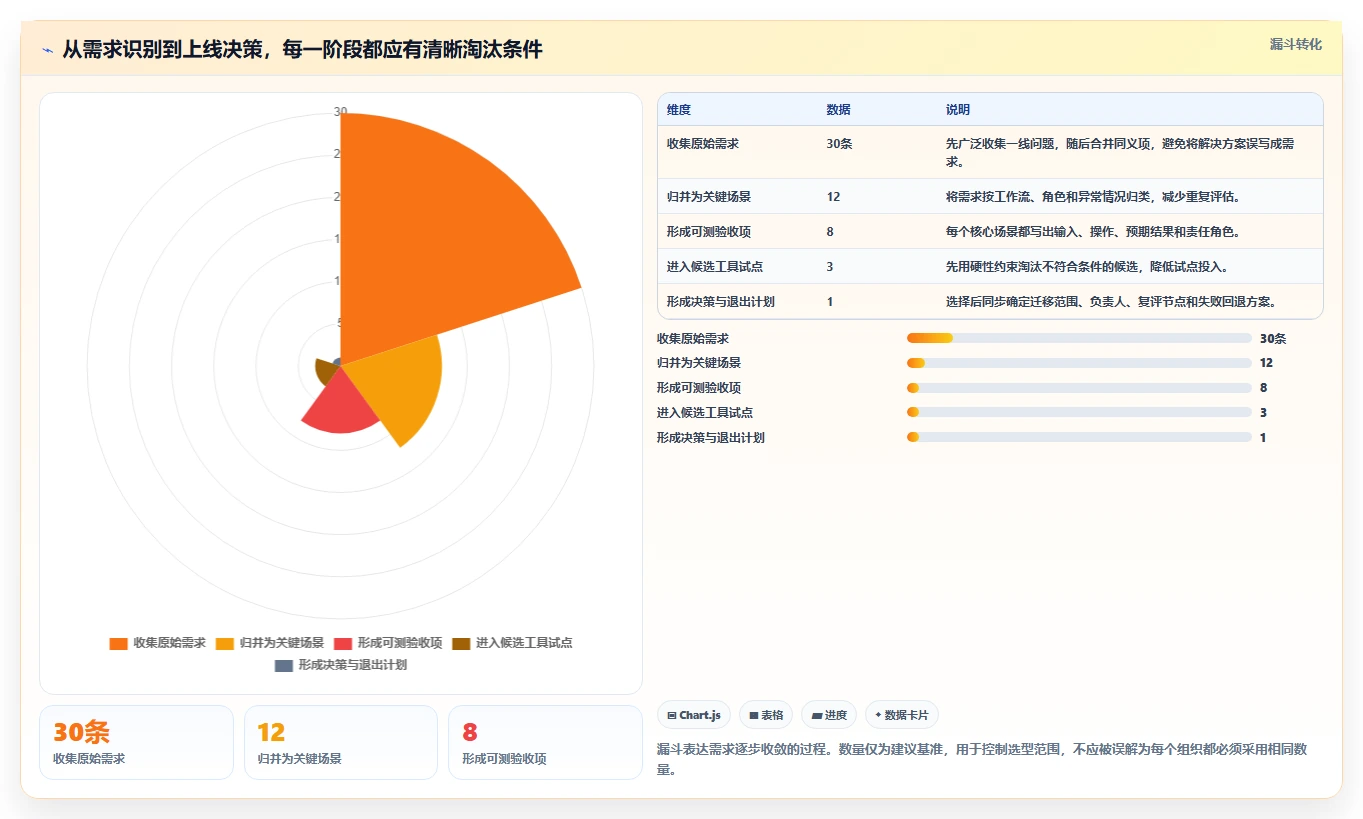Click the 维度 column header
This screenshot has width=1363, height=819.
click(x=679, y=110)
